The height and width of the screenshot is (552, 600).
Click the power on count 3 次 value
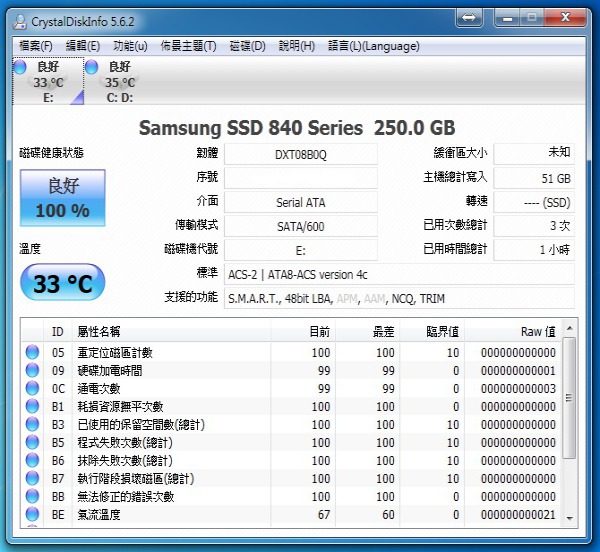(x=534, y=226)
